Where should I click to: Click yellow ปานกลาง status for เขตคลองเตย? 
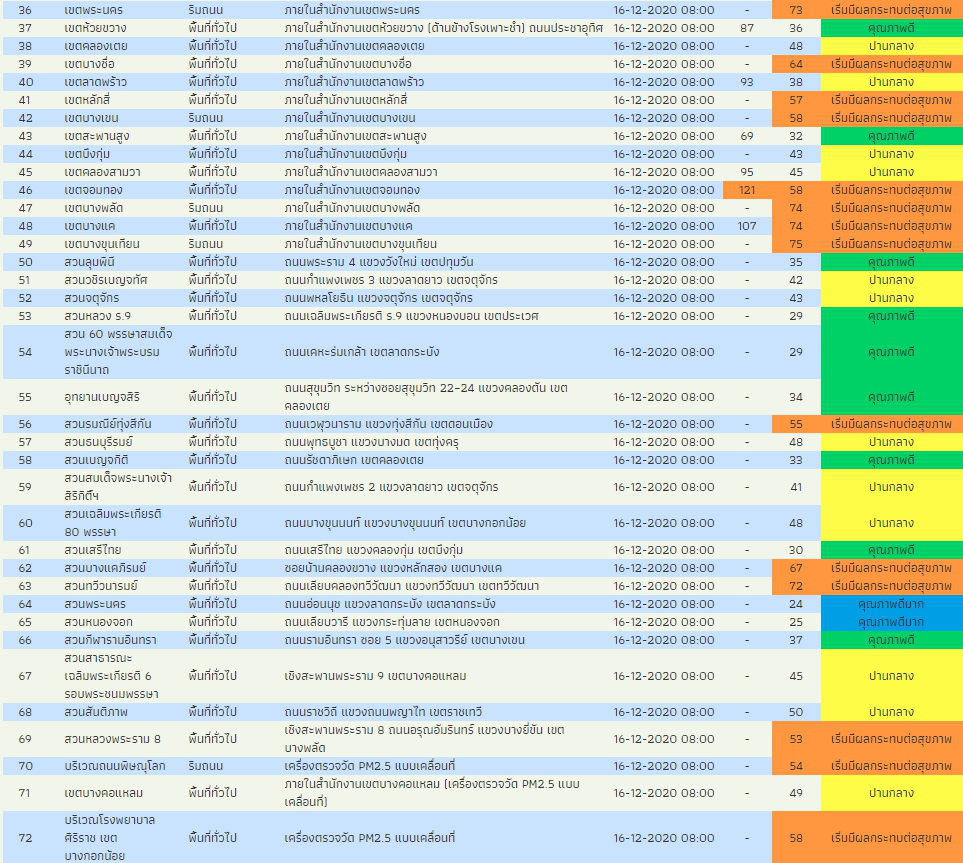(x=892, y=46)
